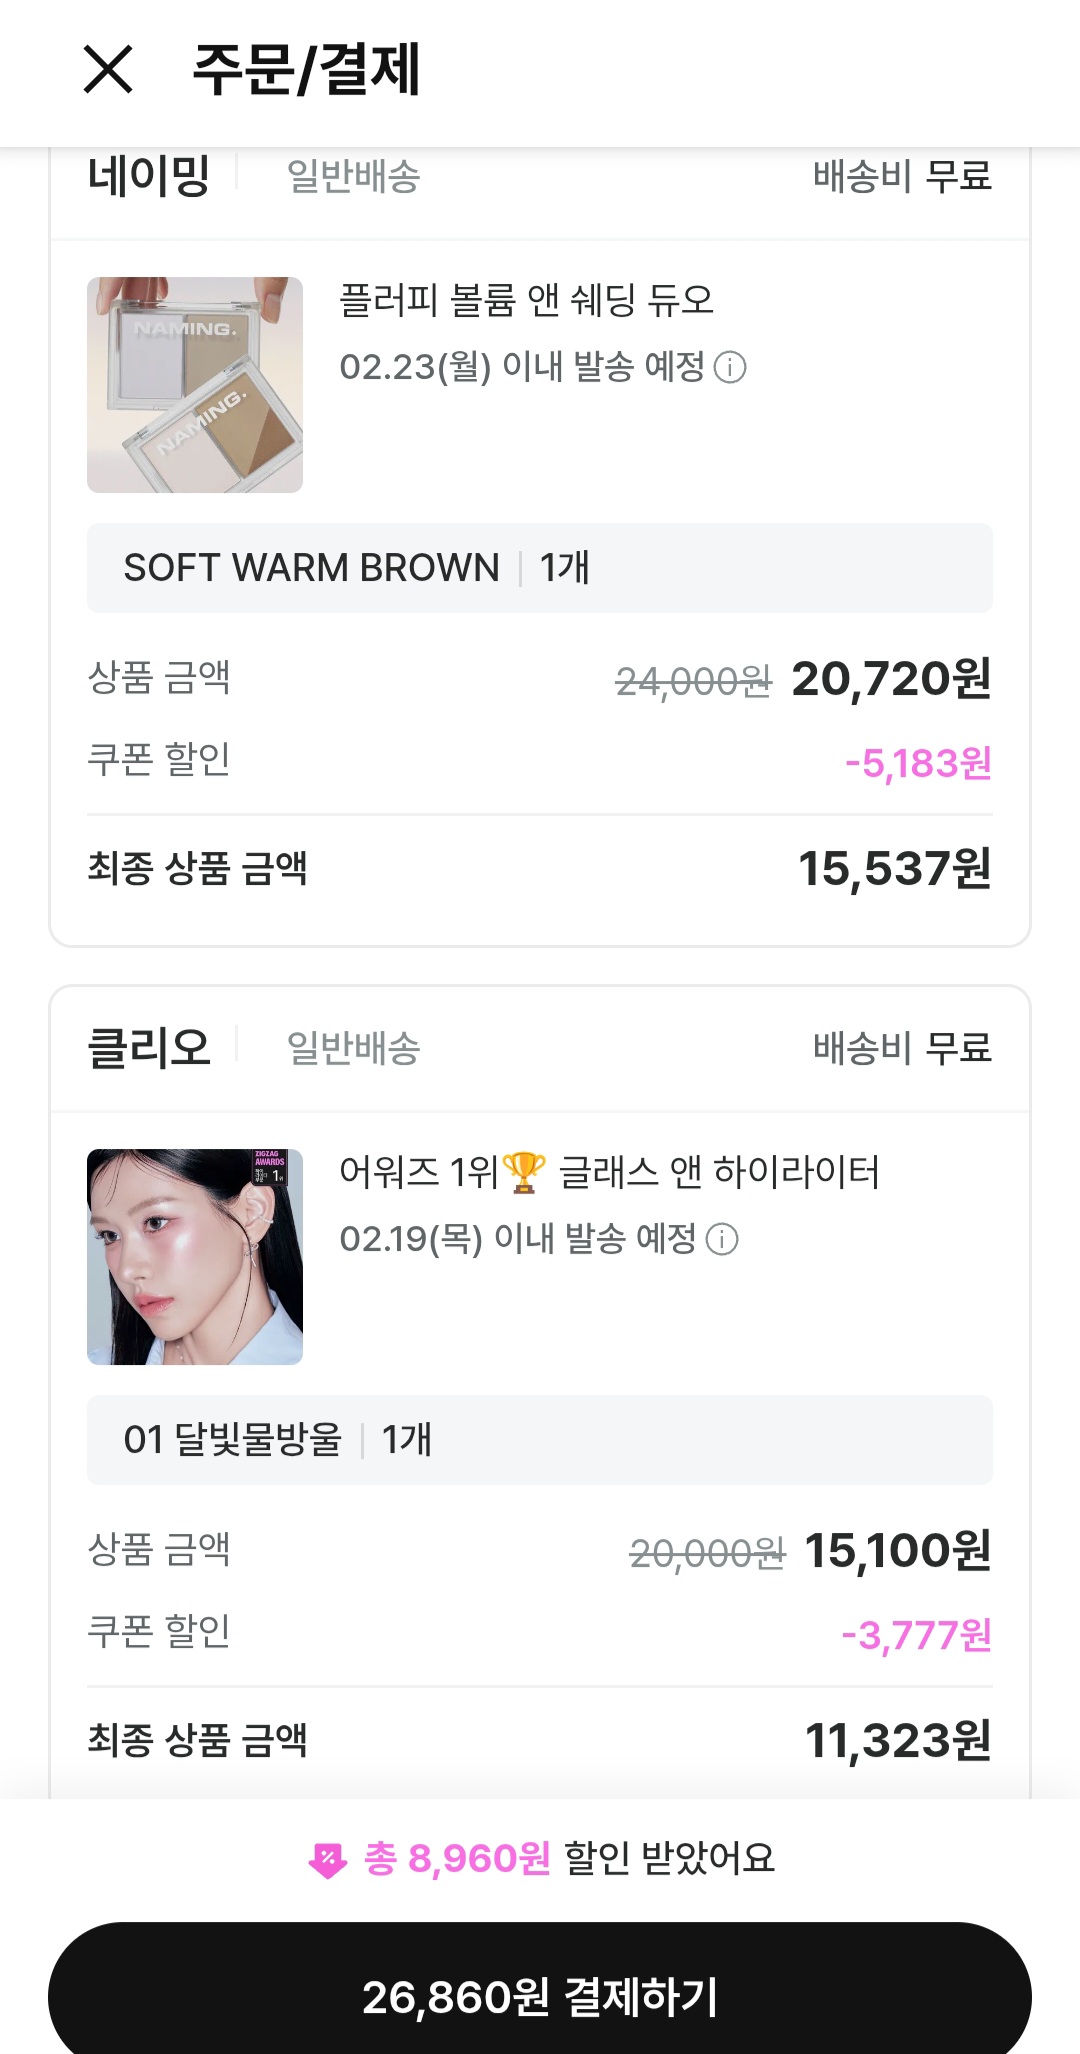Tap the 클리오 store name

coord(149,1049)
